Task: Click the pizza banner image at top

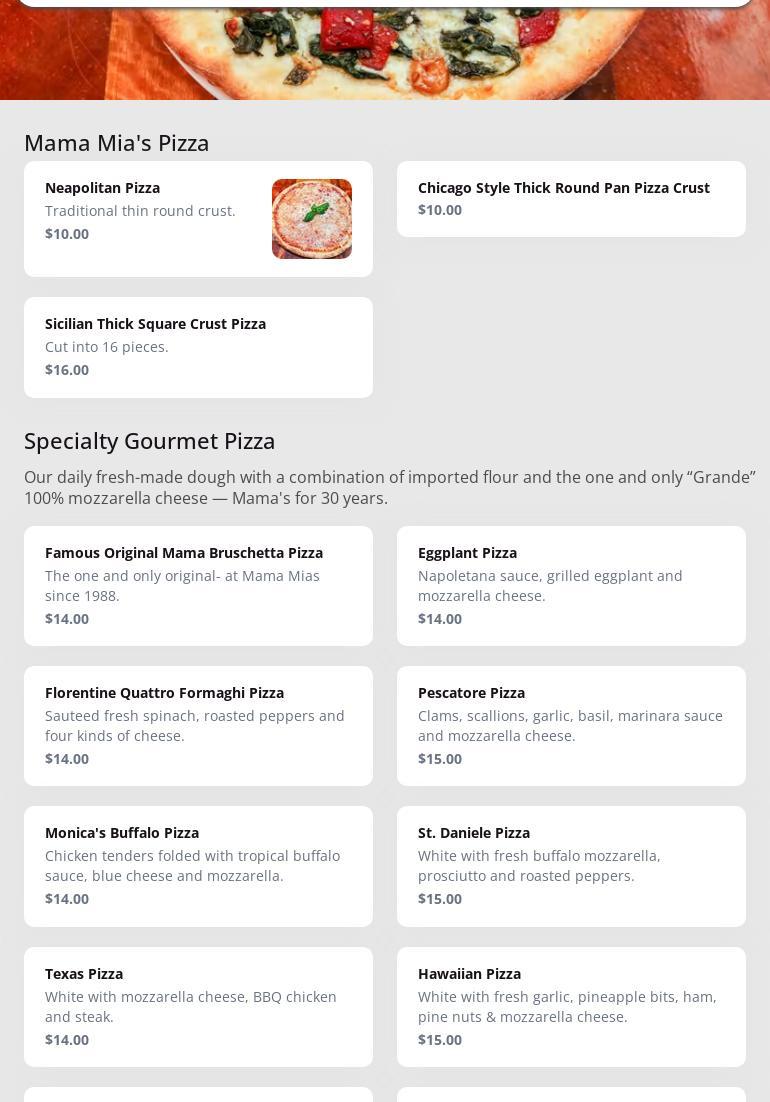Action: (x=385, y=55)
